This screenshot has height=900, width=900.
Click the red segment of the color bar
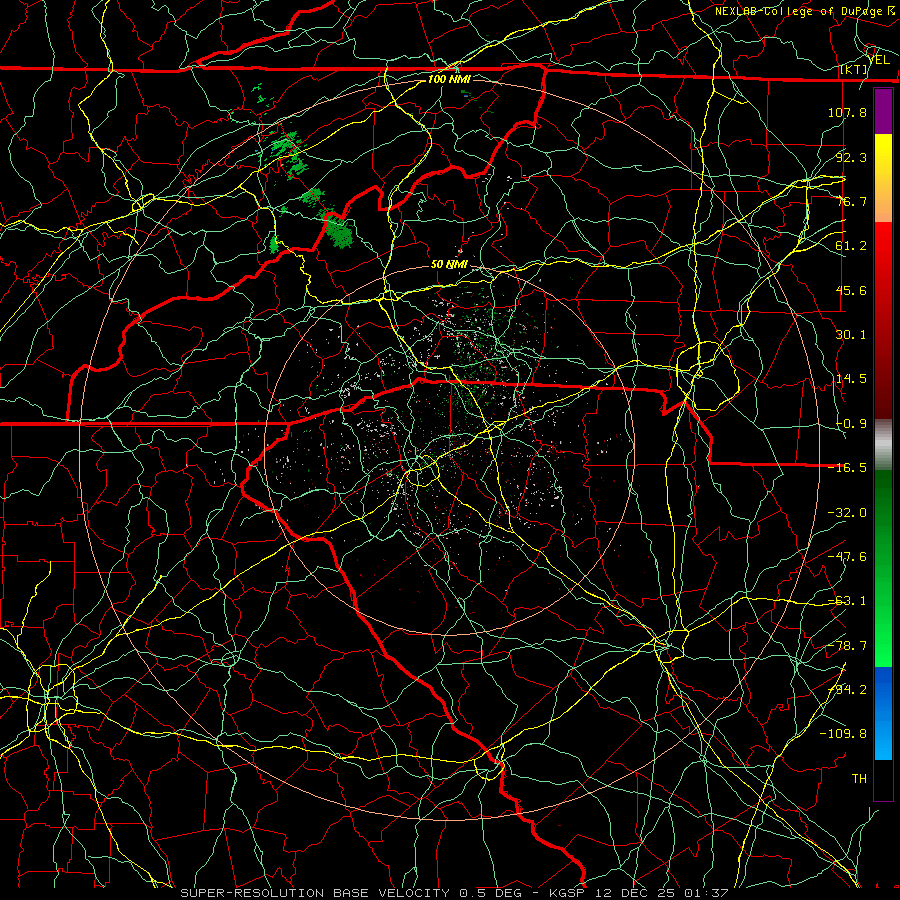[883, 320]
